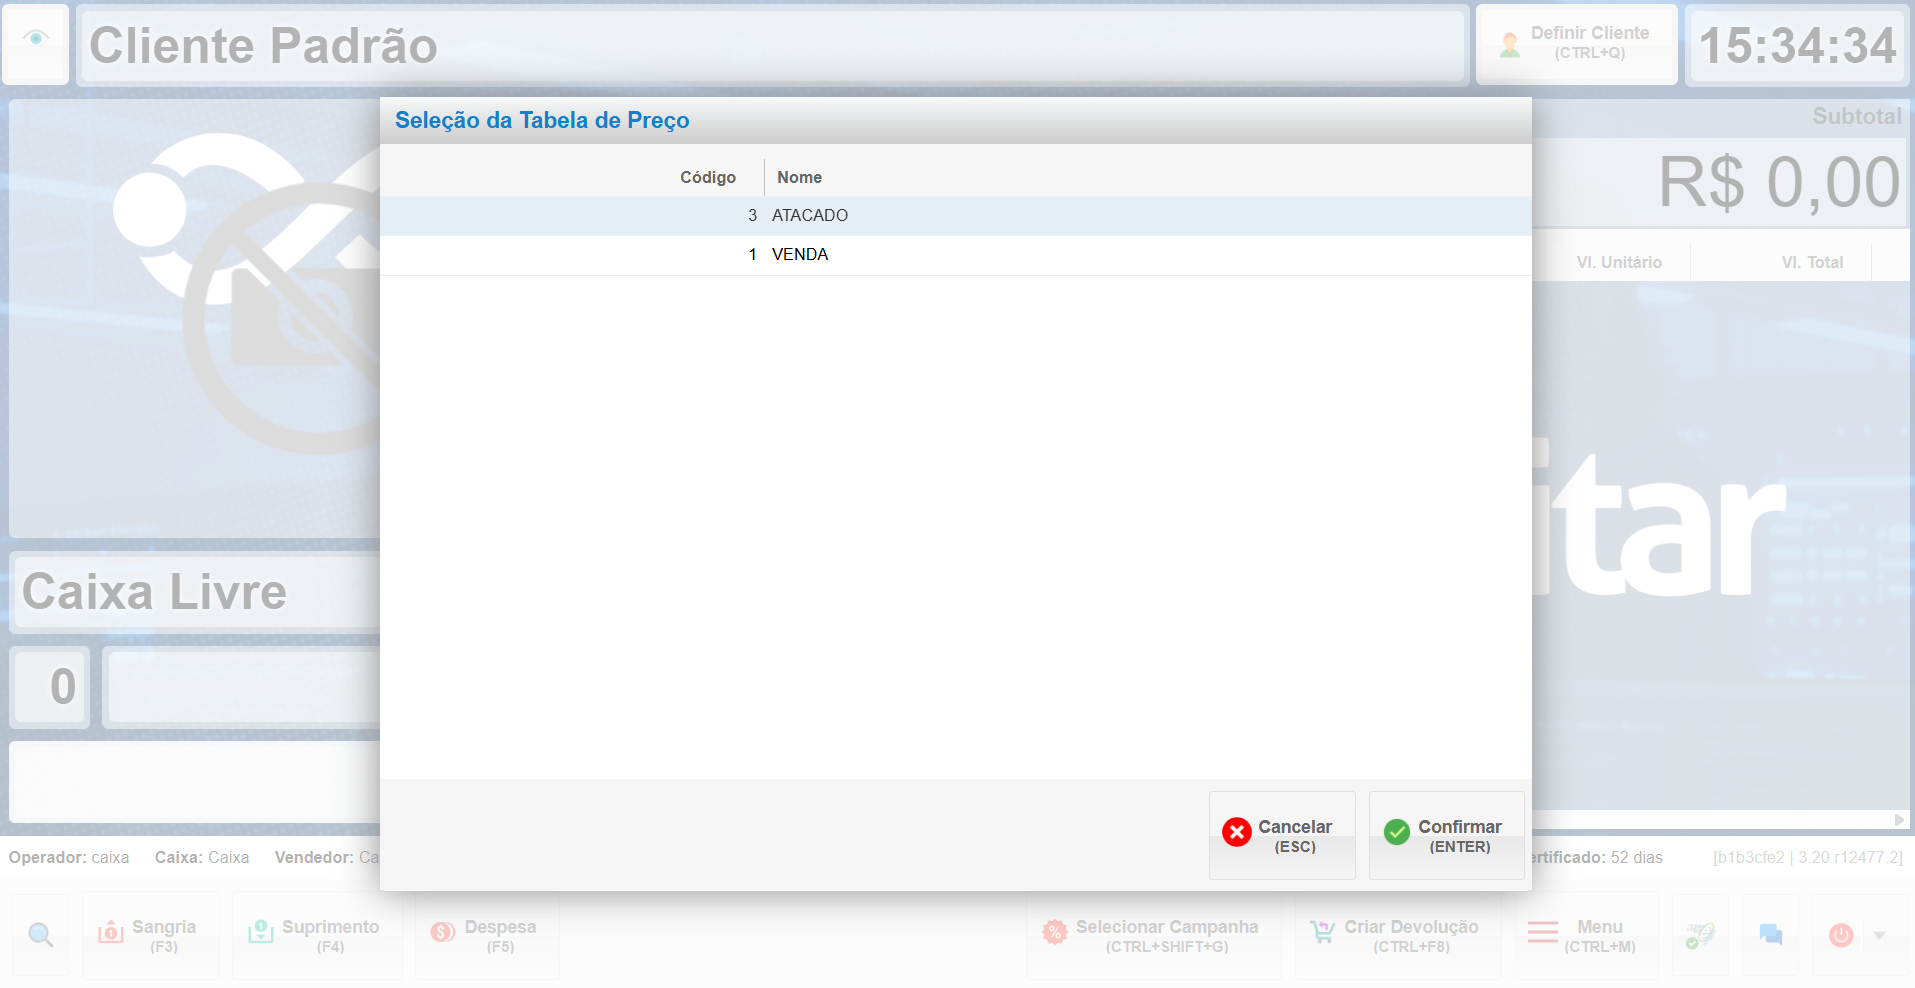Open the hamburger Menu (CTRL+M)
The height and width of the screenshot is (988, 1915).
(1586, 935)
